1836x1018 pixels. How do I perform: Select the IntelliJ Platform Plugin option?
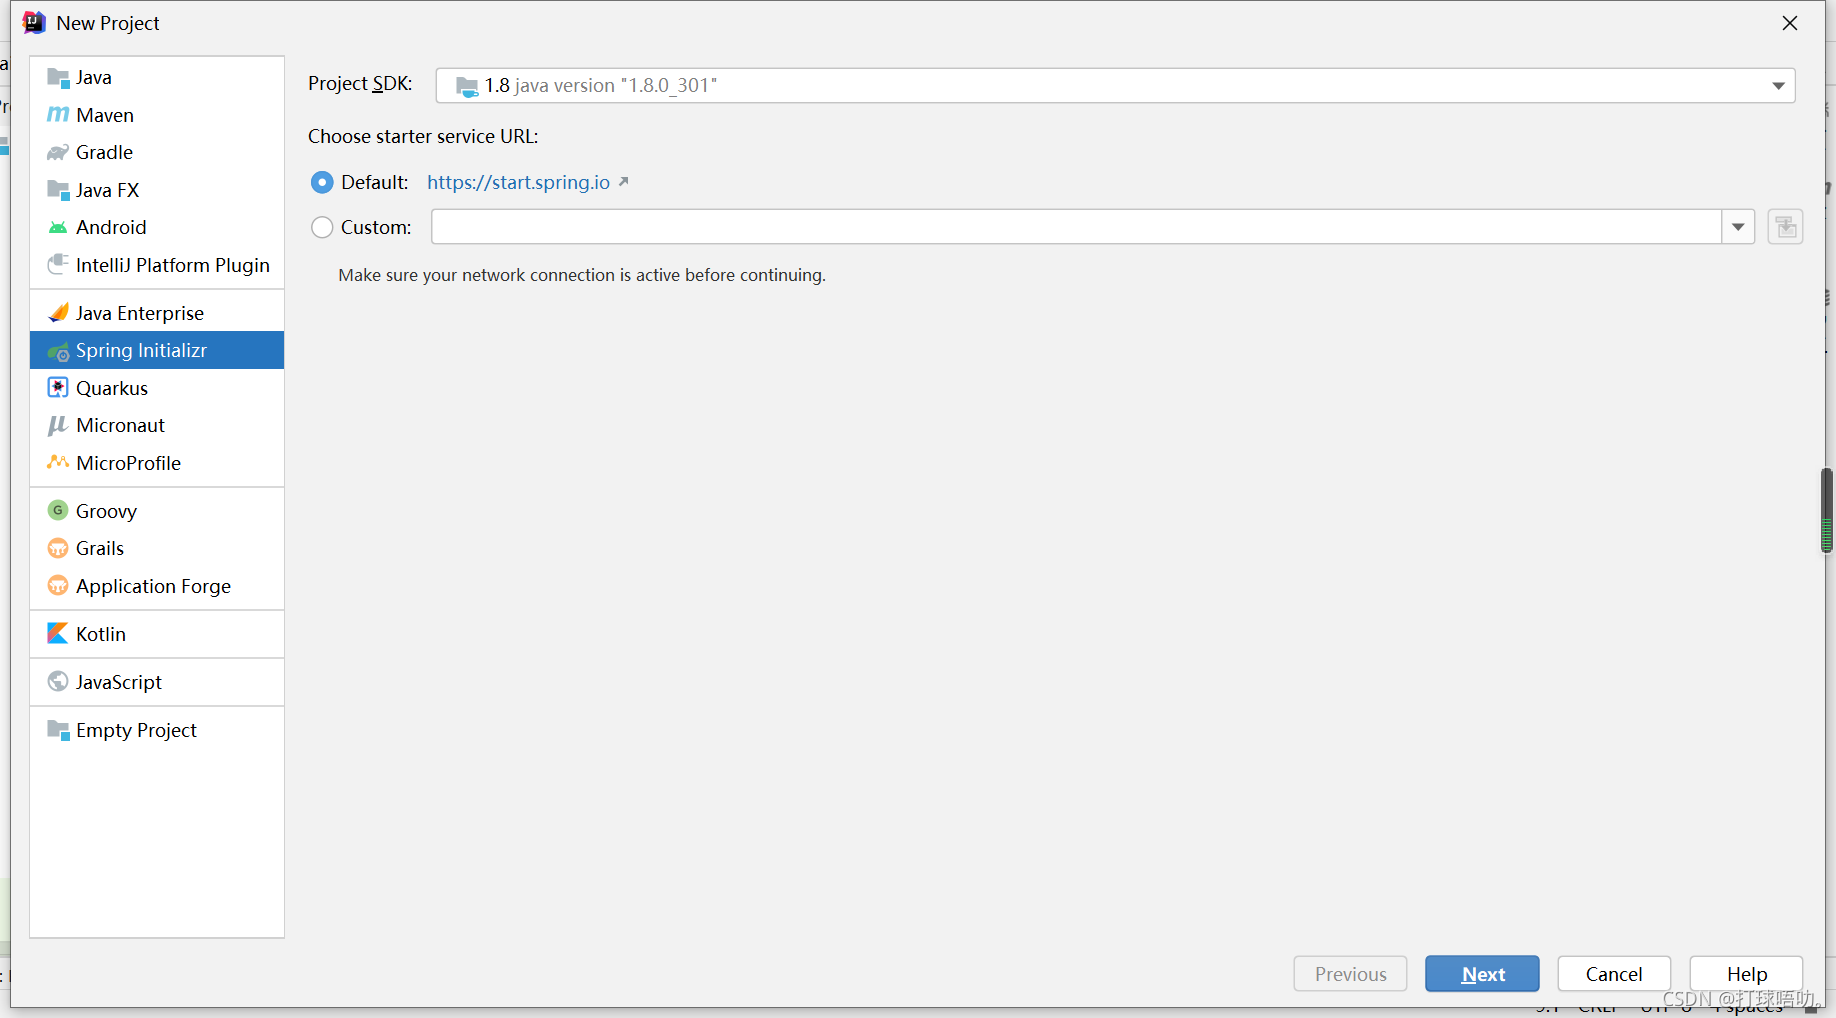172,265
